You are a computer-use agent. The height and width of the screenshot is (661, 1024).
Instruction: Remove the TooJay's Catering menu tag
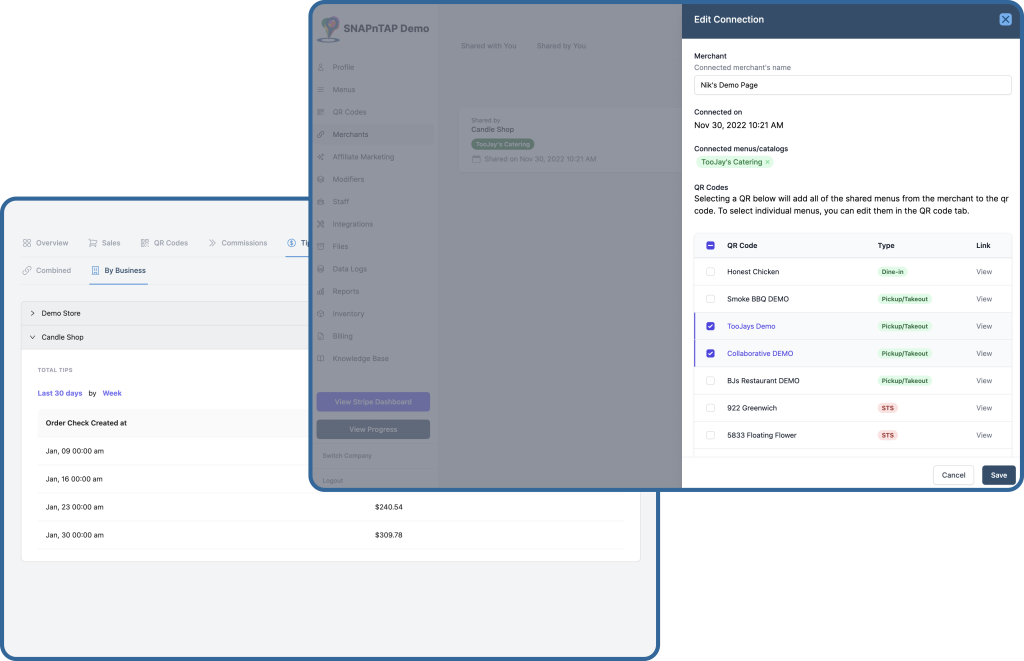[x=767, y=161]
